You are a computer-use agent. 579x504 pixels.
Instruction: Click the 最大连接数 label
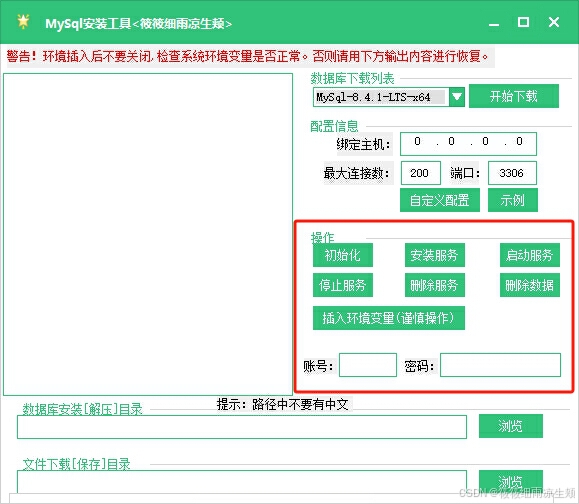point(357,173)
